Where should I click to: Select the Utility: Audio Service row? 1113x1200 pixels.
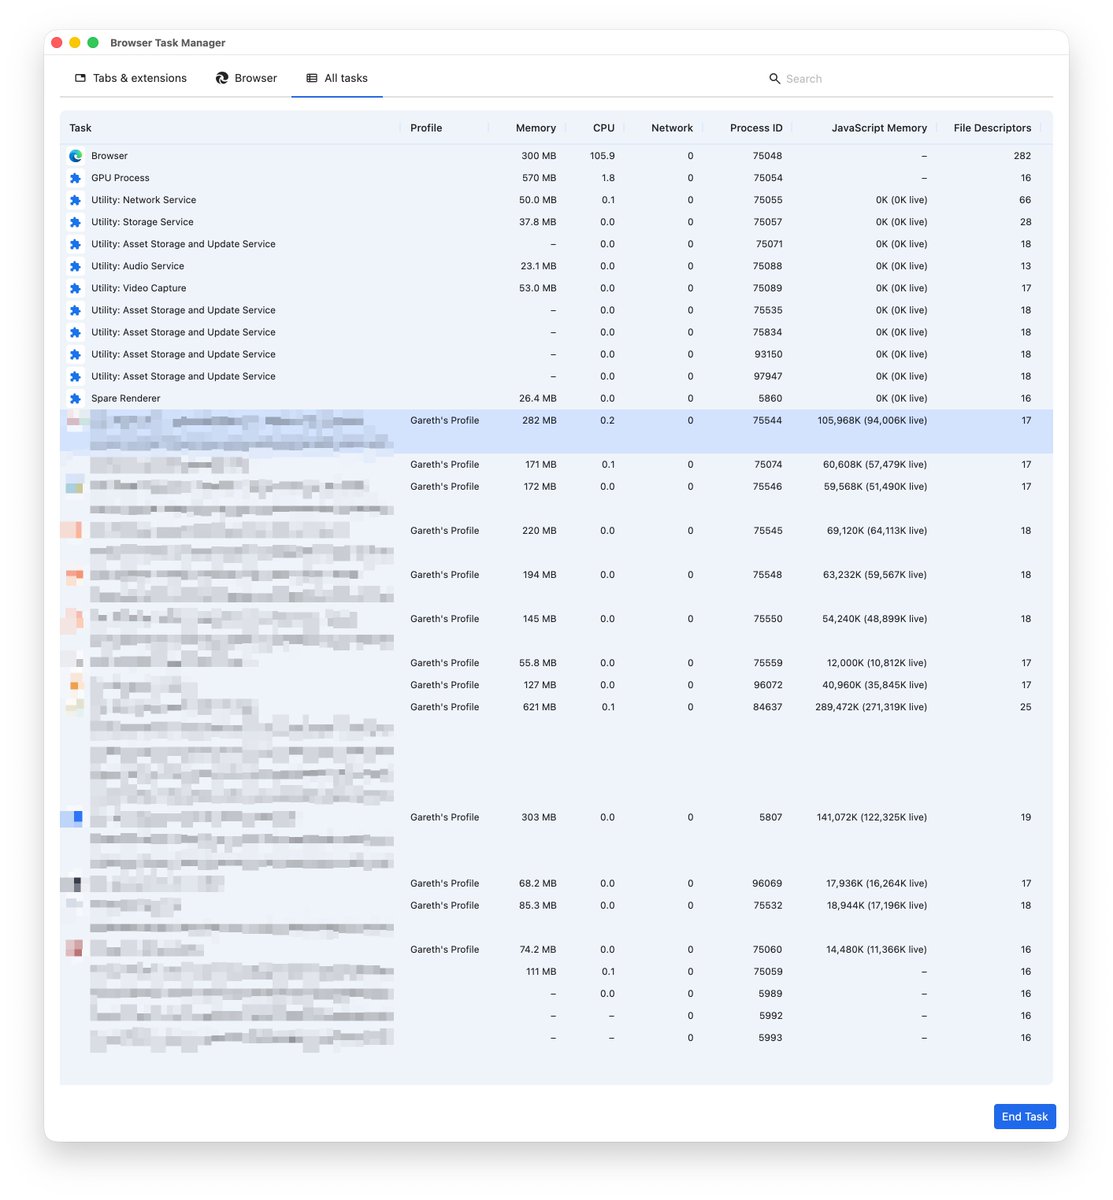point(556,266)
